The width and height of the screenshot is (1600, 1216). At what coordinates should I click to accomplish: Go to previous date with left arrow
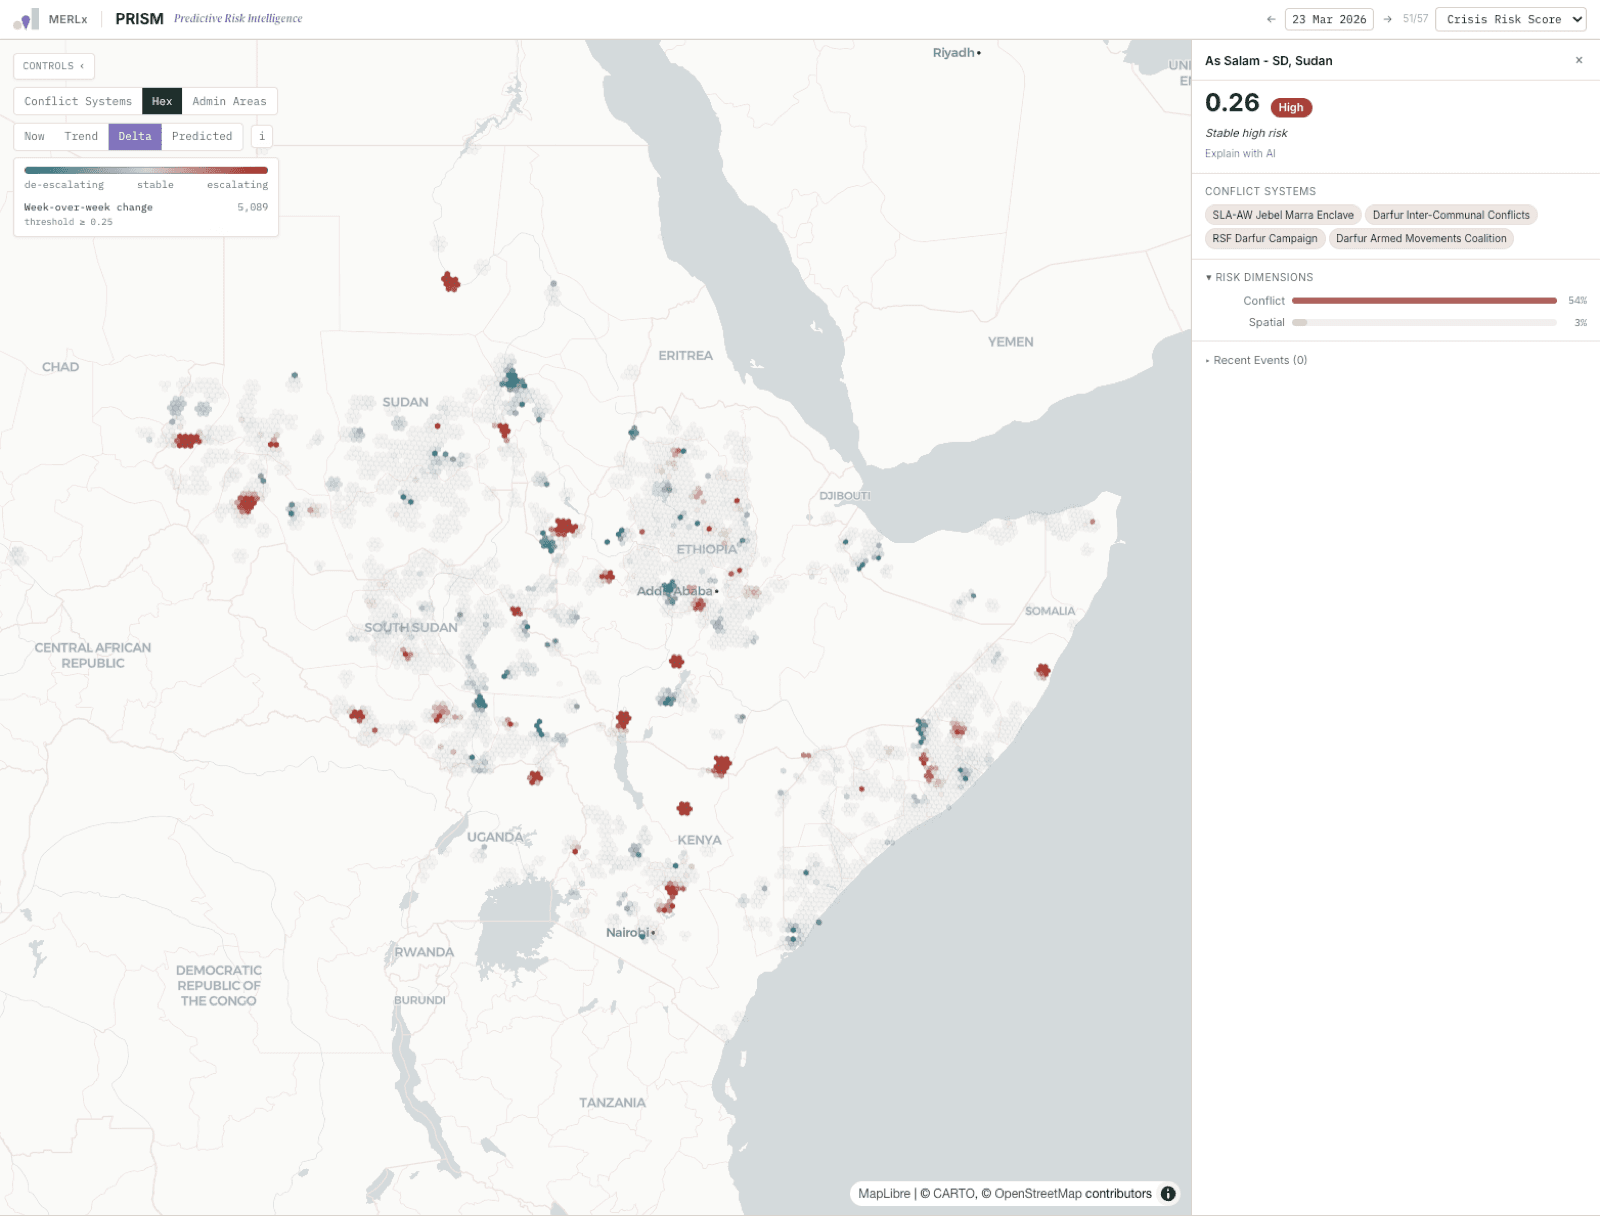click(1271, 19)
